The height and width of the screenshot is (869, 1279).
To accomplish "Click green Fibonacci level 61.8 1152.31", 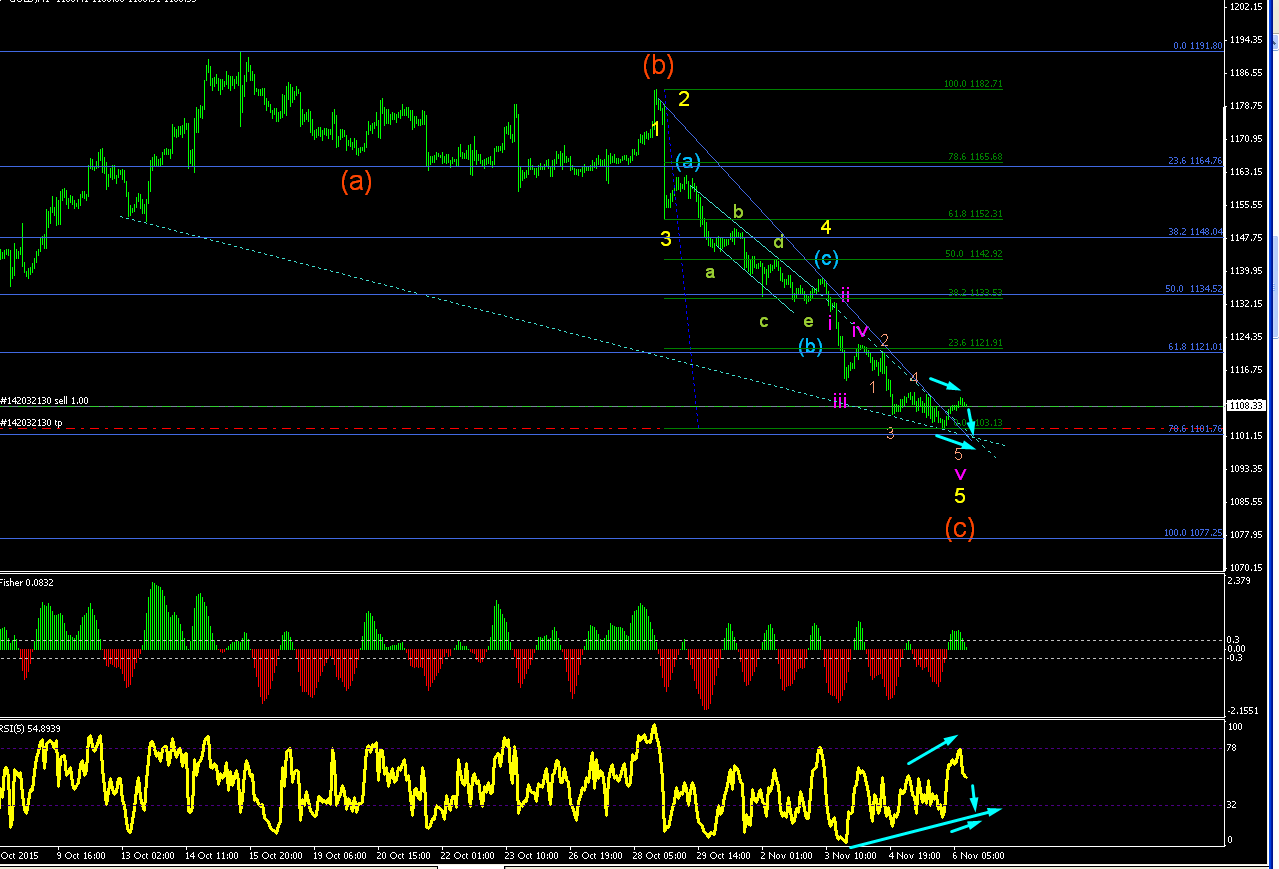I will click(x=975, y=214).
